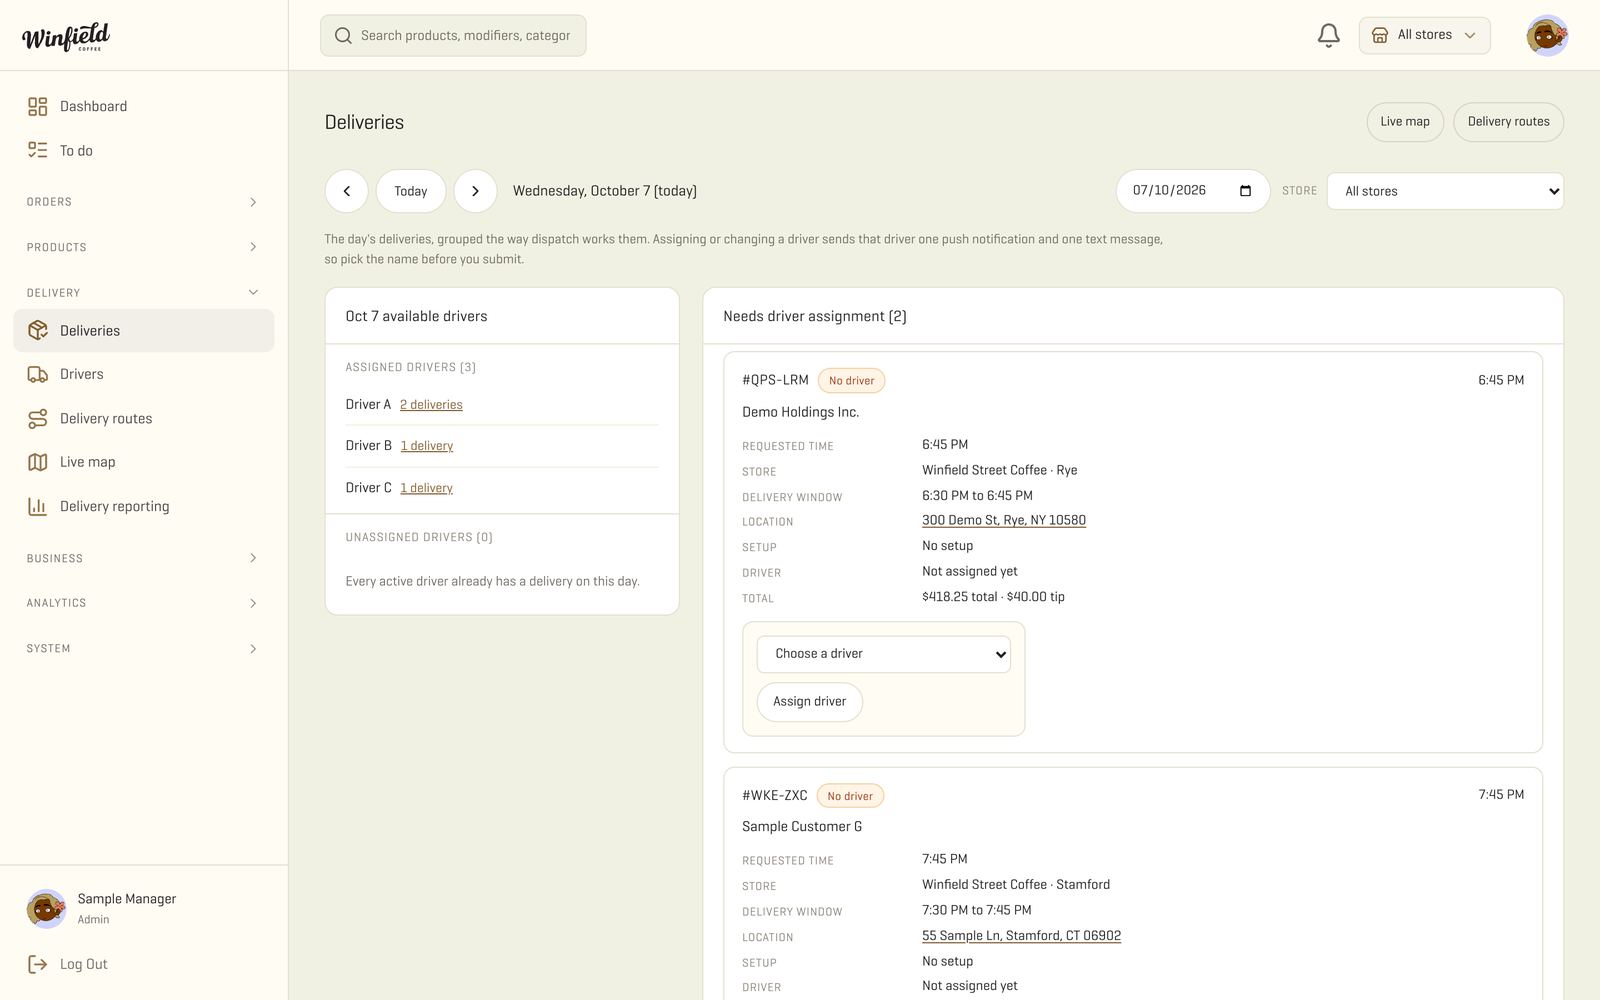Click the Dashboard grid icon
The height and width of the screenshot is (1000, 1600).
pos(38,107)
